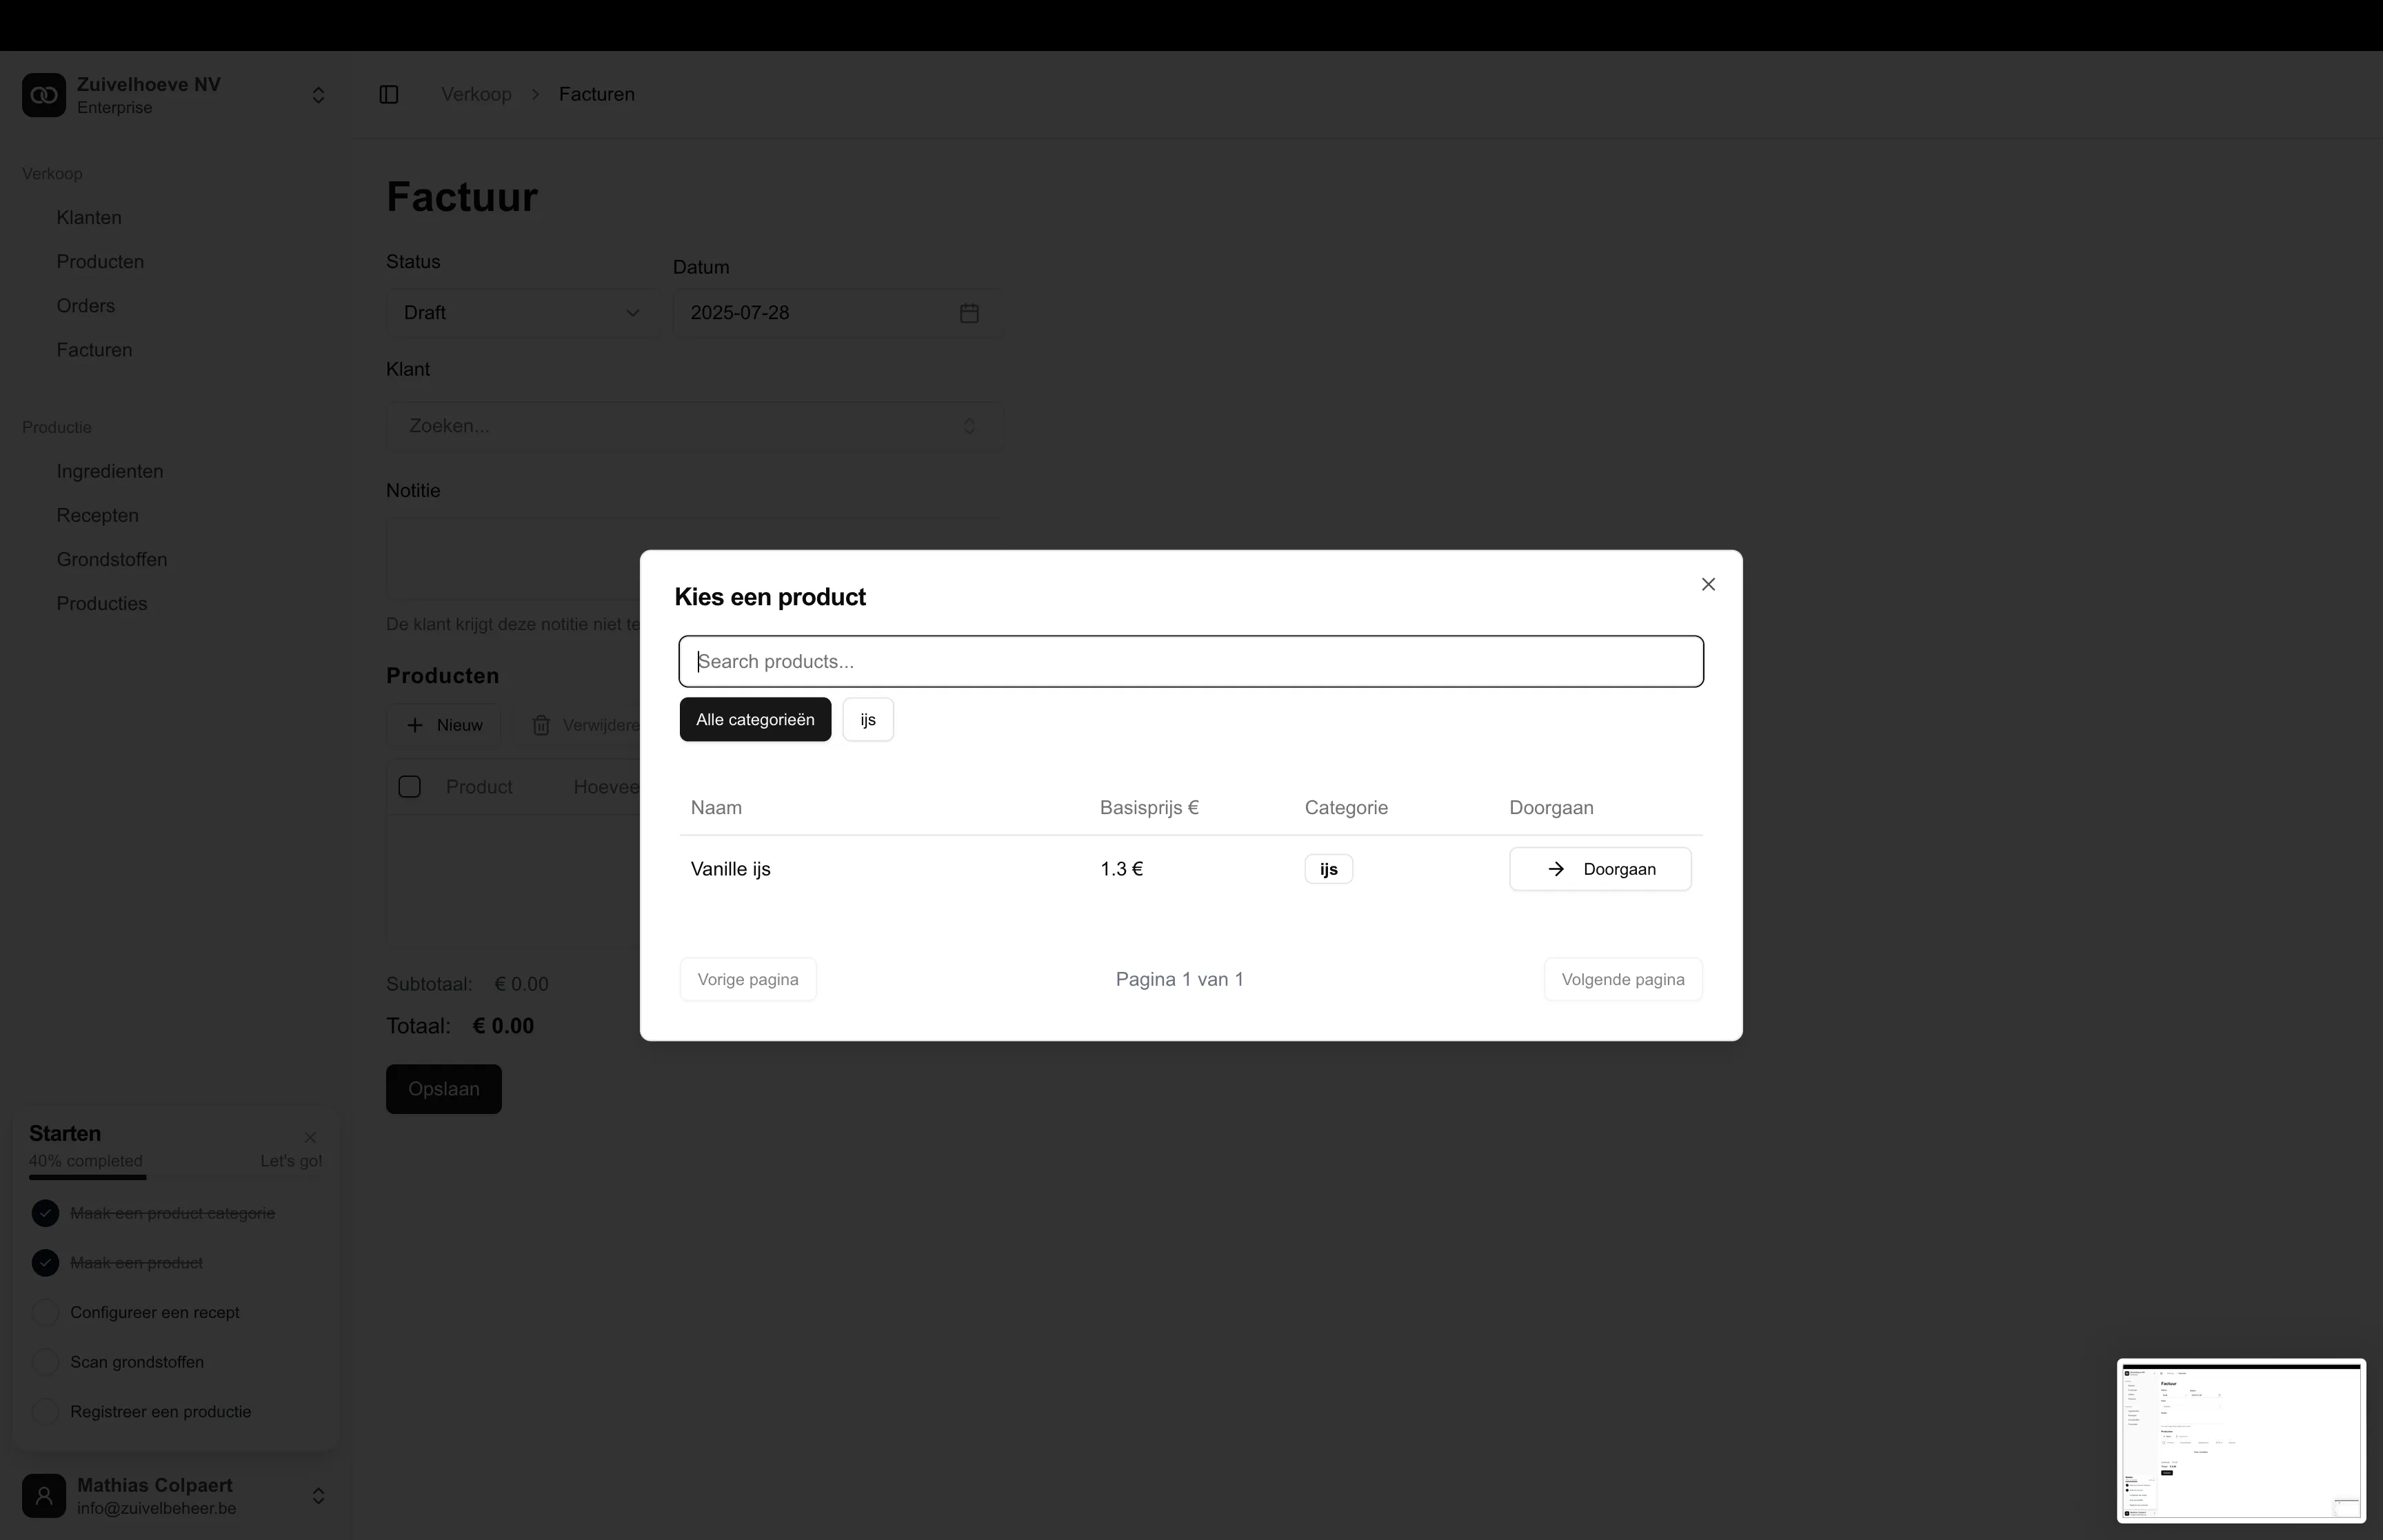Open the Zuivelhoeve NV organization switcher
2383x1540 pixels.
(x=318, y=95)
